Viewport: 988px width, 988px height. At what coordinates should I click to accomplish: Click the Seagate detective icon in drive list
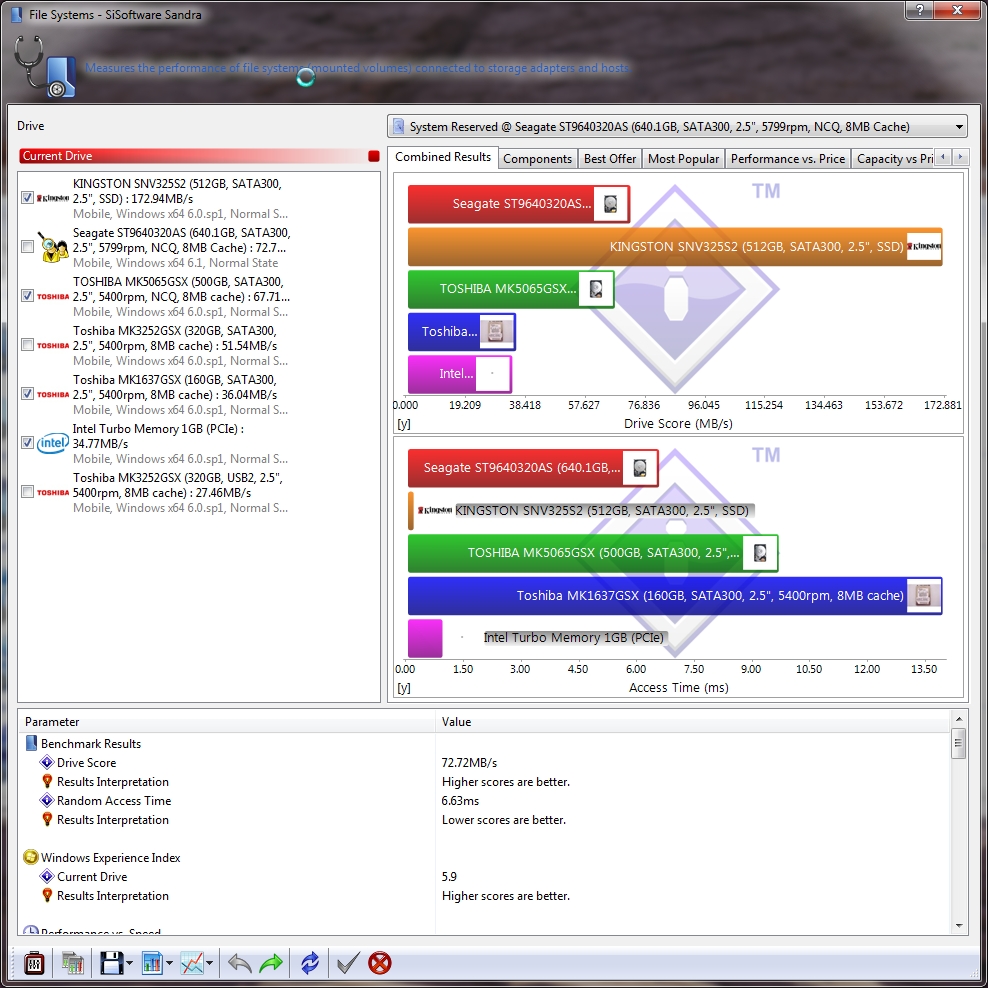click(x=53, y=247)
